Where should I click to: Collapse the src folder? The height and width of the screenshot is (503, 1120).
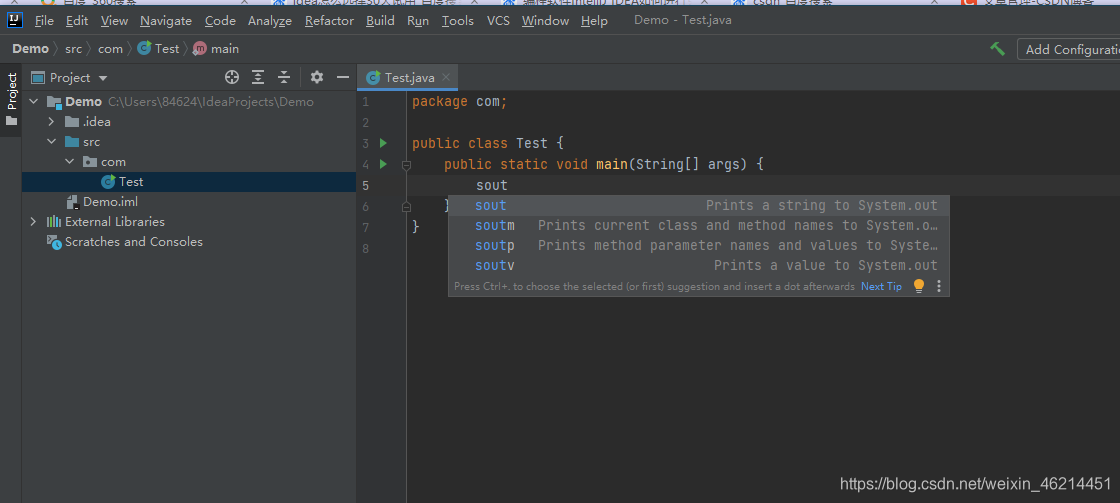pyautogui.click(x=51, y=141)
